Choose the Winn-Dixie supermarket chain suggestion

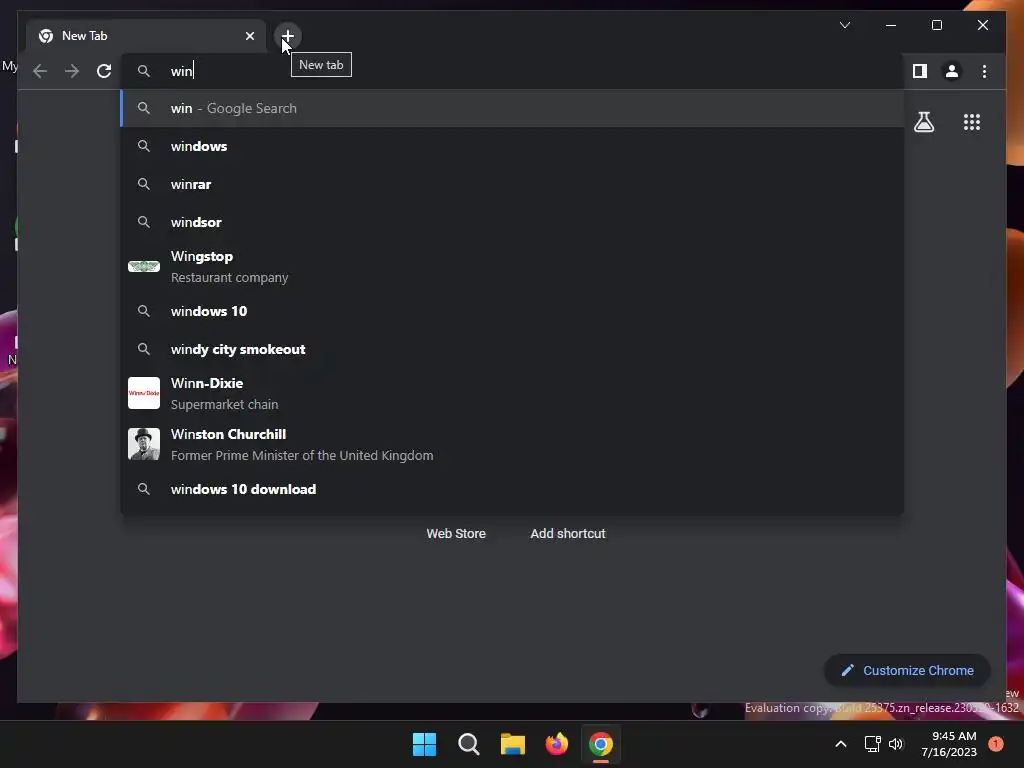point(512,393)
